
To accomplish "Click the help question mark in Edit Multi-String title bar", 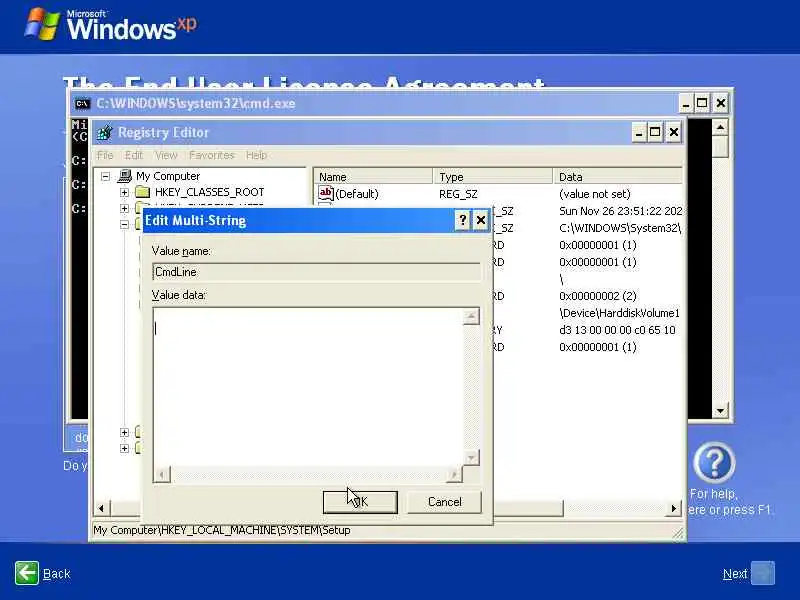I will pos(462,220).
